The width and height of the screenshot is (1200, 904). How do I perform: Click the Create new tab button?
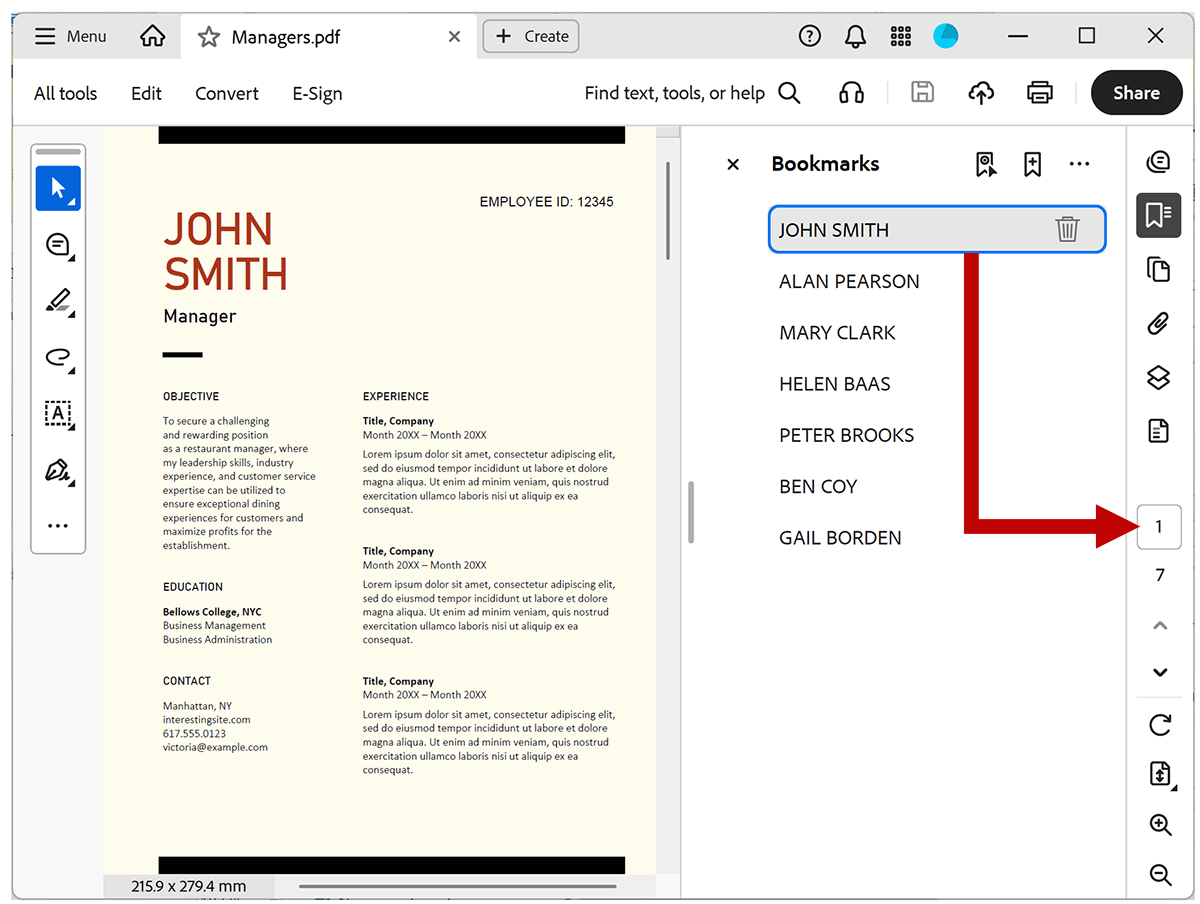pyautogui.click(x=531, y=36)
